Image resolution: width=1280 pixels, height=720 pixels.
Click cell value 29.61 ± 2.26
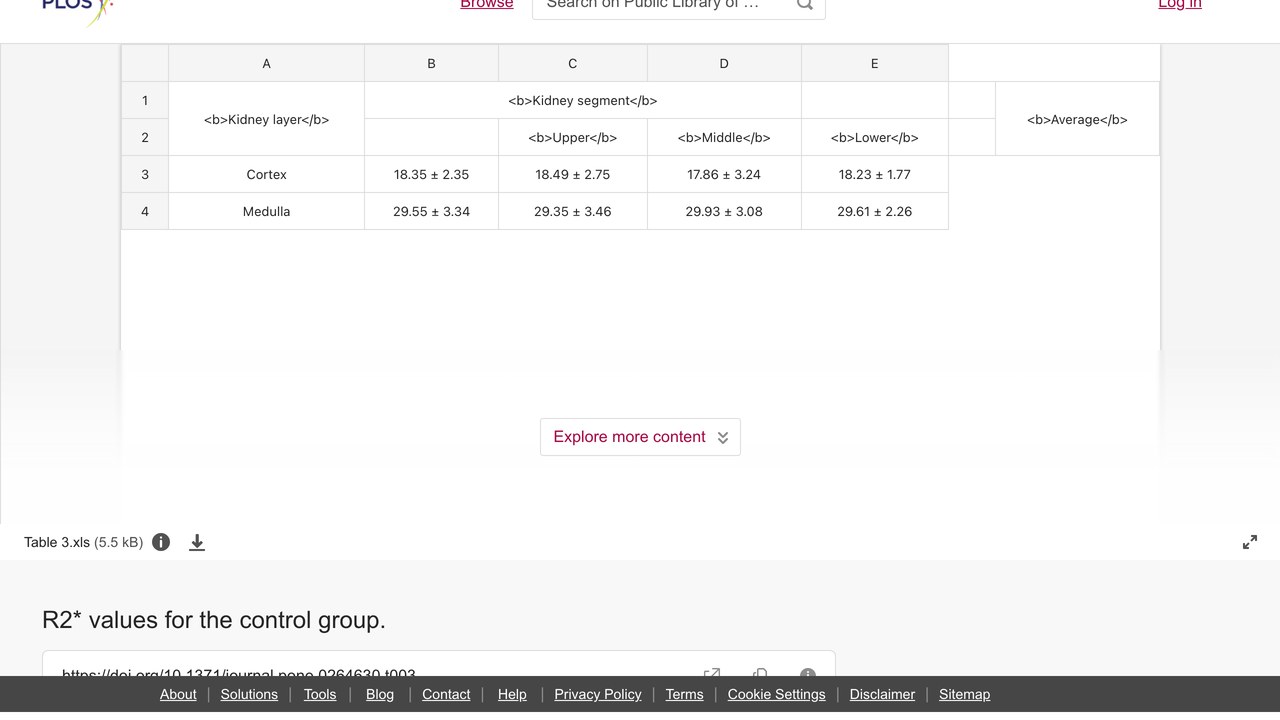875,211
